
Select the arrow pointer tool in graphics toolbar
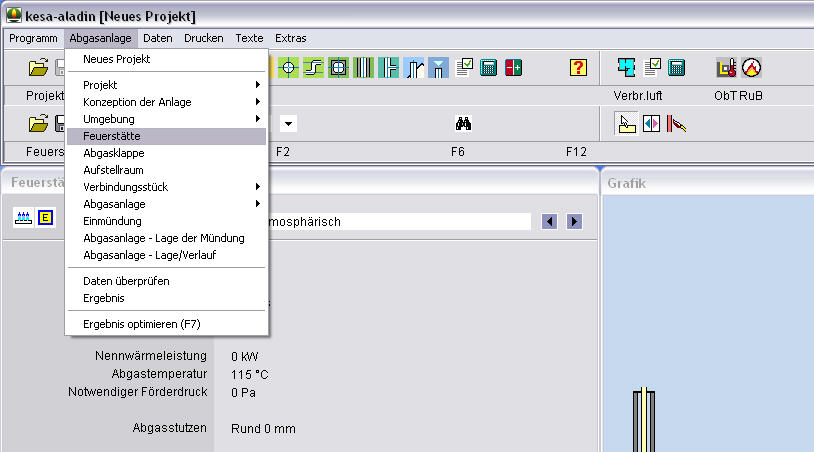[x=627, y=124]
